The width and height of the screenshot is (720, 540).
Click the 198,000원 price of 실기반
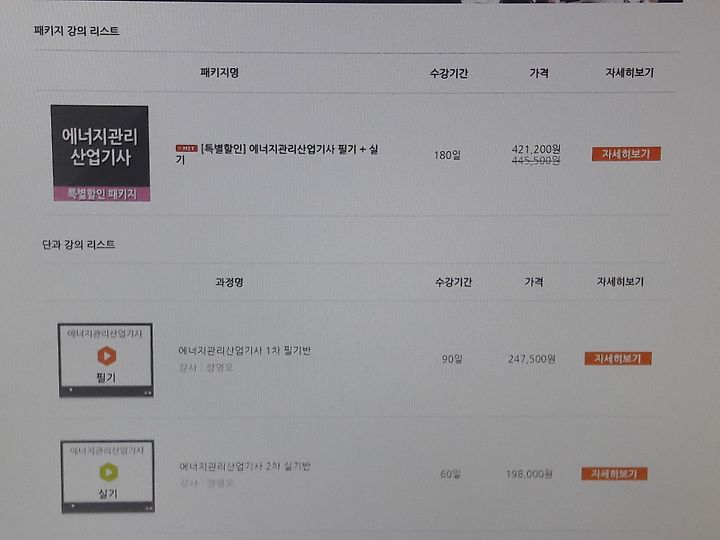click(529, 474)
